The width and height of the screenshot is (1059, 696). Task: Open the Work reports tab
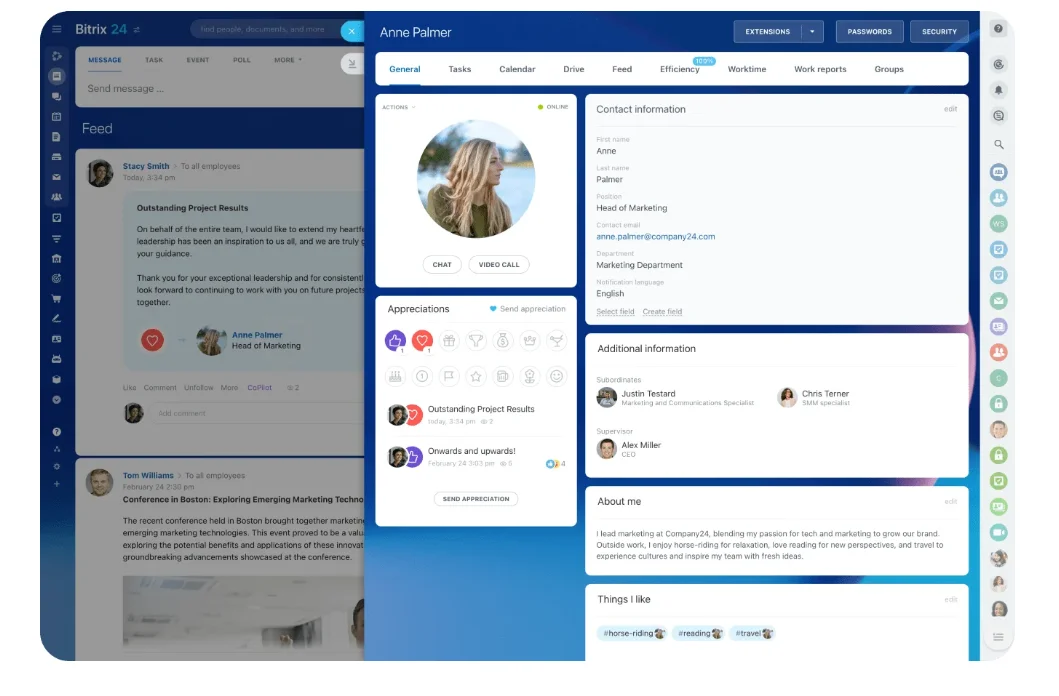click(820, 69)
